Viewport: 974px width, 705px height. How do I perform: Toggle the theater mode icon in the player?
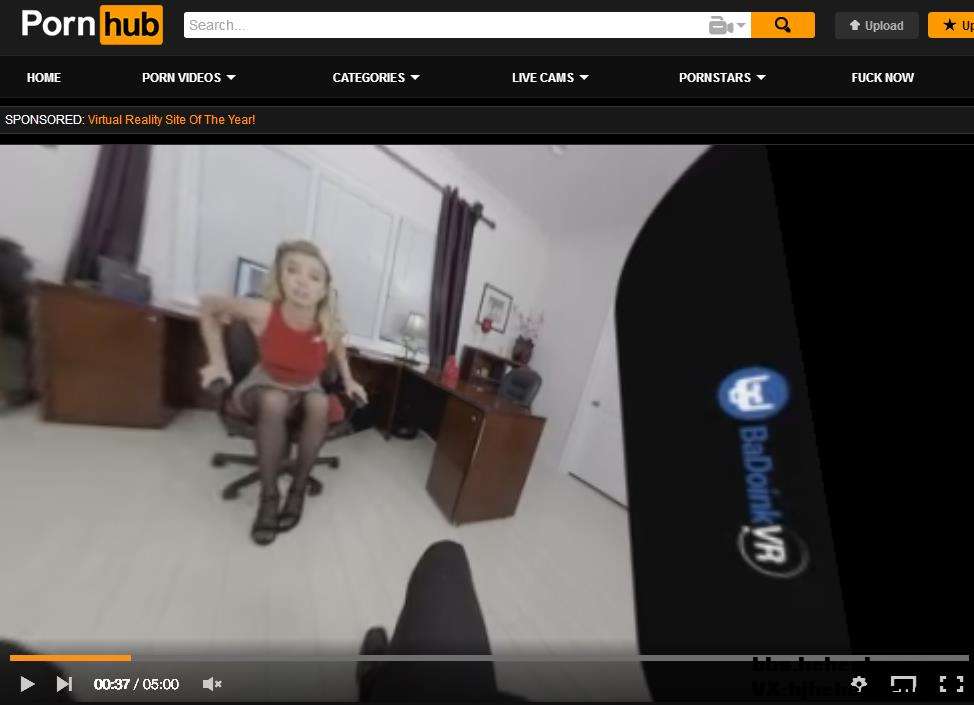tap(903, 684)
